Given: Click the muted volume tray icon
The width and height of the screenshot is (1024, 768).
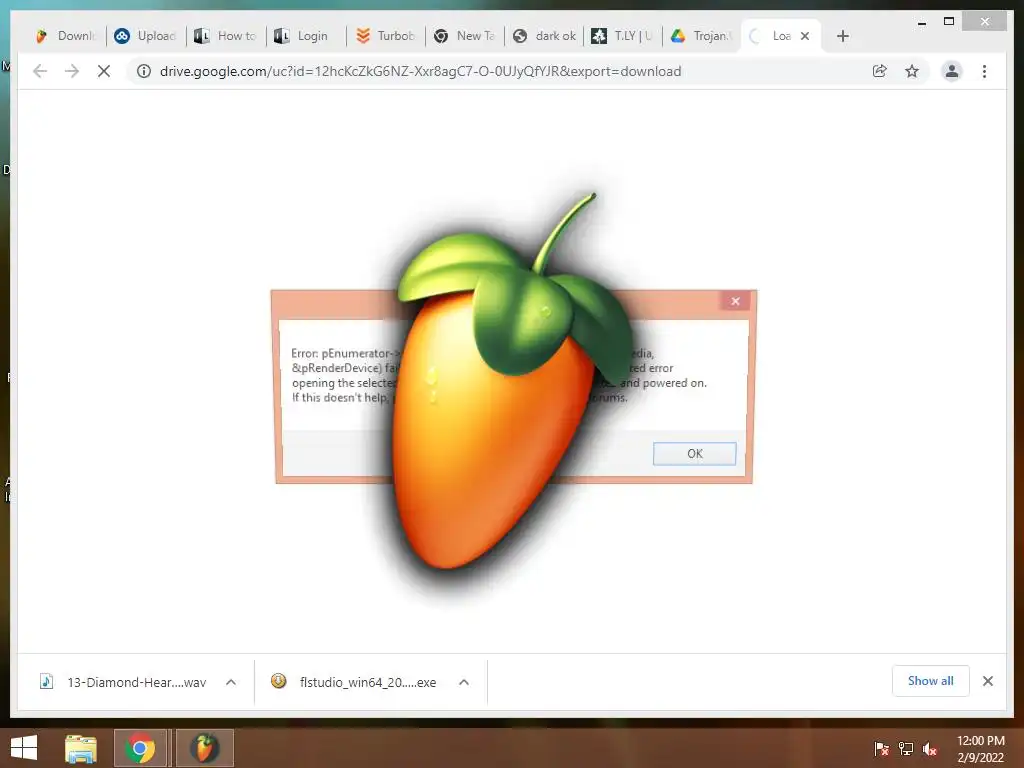Looking at the screenshot, I should tap(930, 749).
